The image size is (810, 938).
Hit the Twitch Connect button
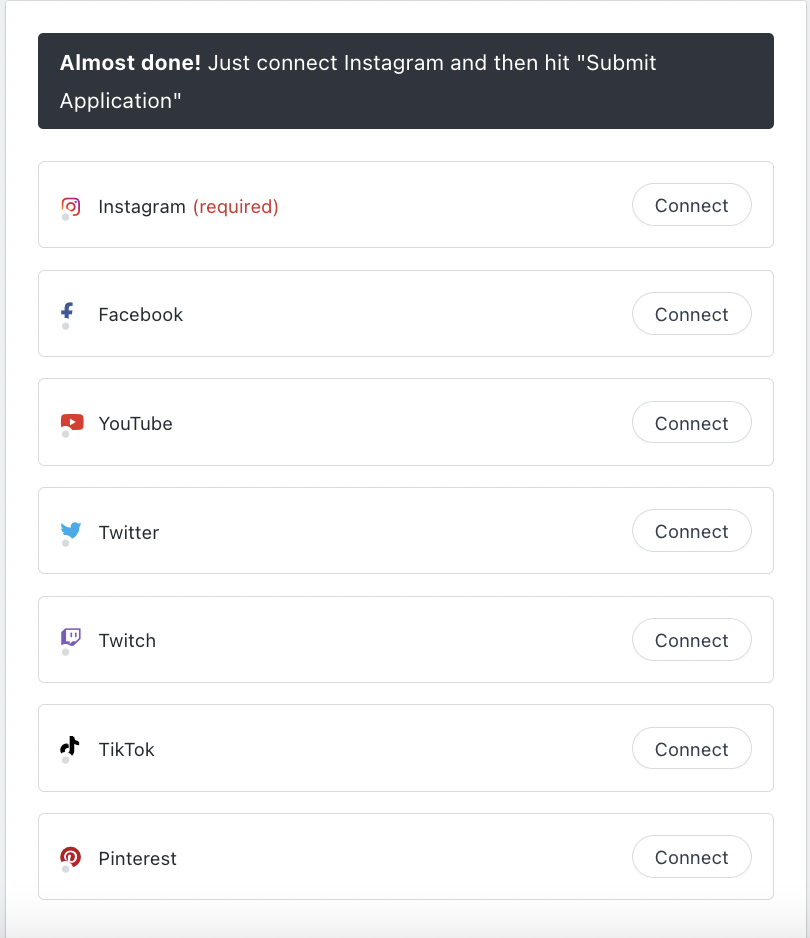[691, 640]
